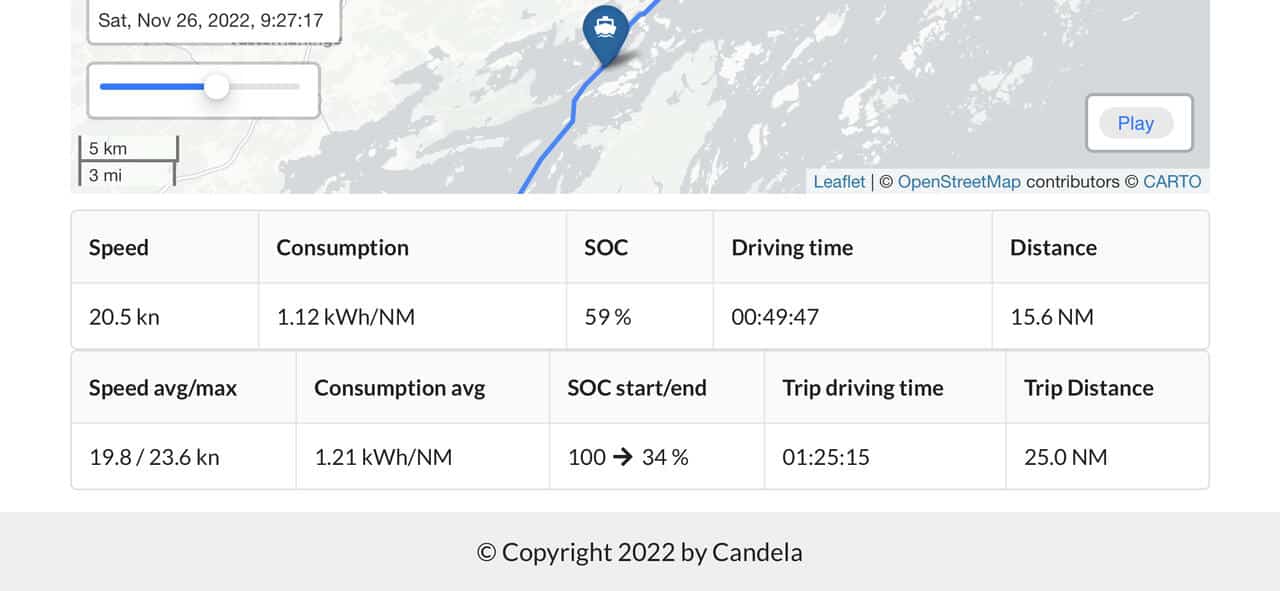Click the Driving time column header

coord(792,248)
